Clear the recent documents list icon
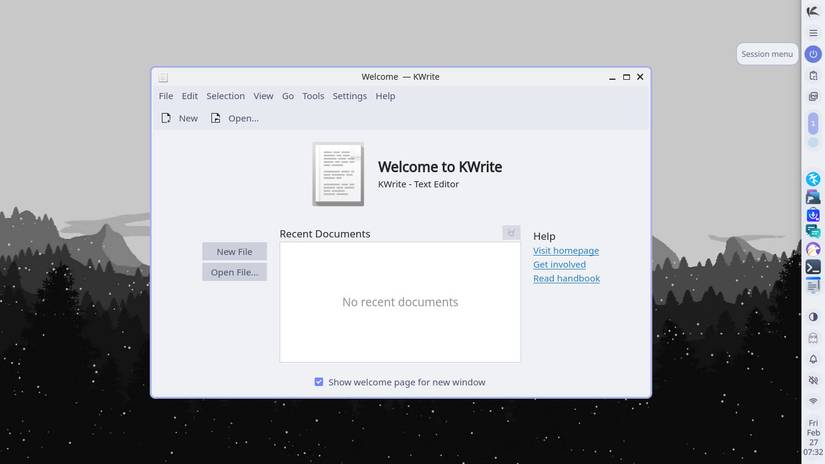This screenshot has height=464, width=825. point(511,233)
